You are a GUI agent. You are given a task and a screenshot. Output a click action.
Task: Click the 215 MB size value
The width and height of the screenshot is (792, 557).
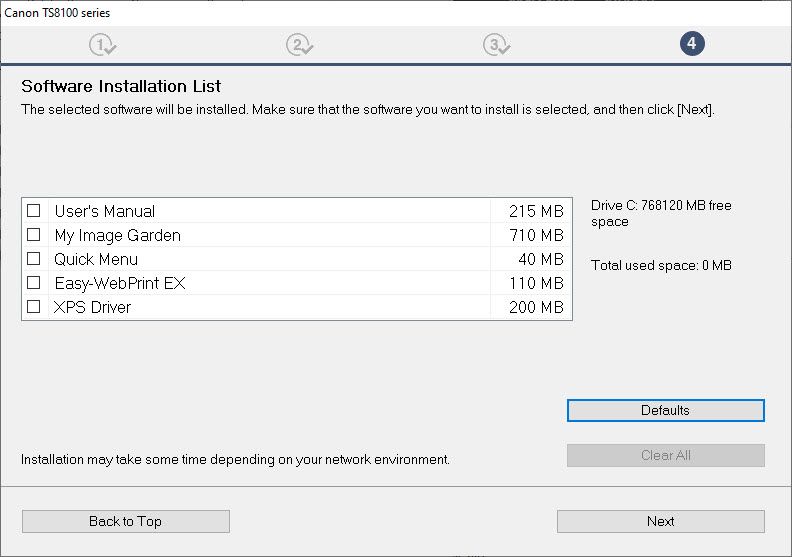tap(536, 211)
